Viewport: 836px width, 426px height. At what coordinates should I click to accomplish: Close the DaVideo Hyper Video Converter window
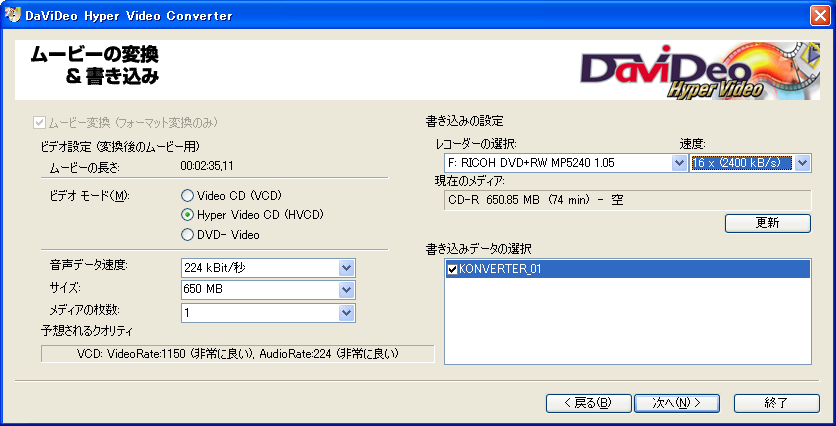(x=820, y=16)
